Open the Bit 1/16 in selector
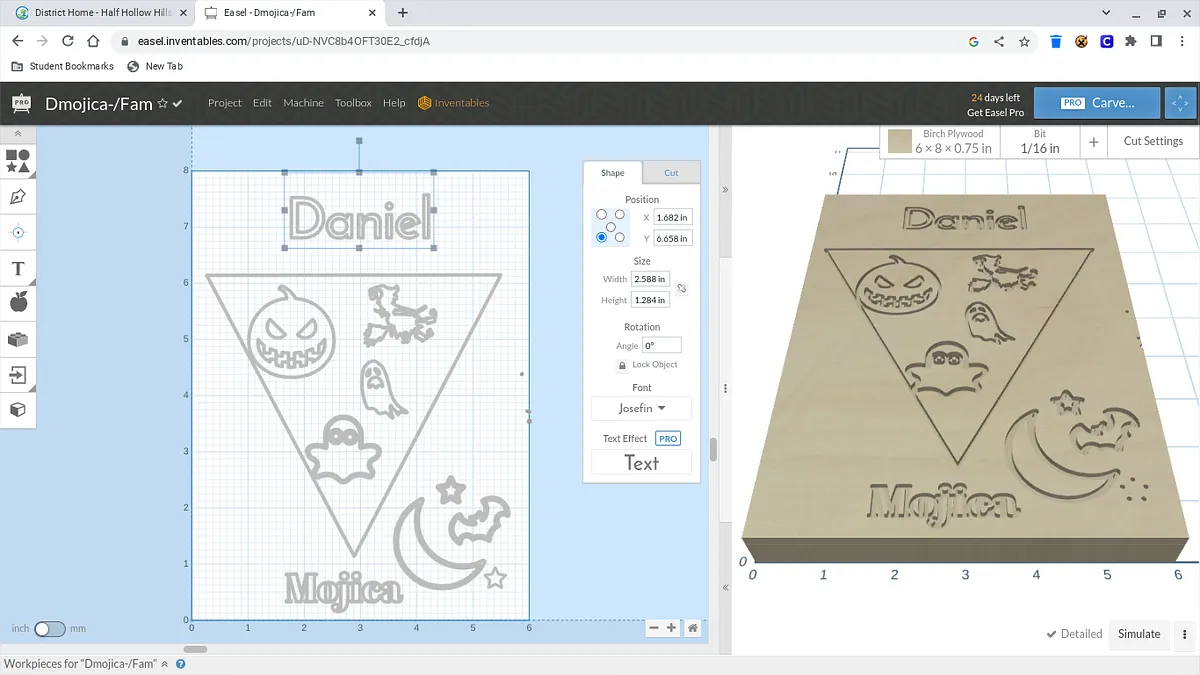 pyautogui.click(x=1039, y=142)
